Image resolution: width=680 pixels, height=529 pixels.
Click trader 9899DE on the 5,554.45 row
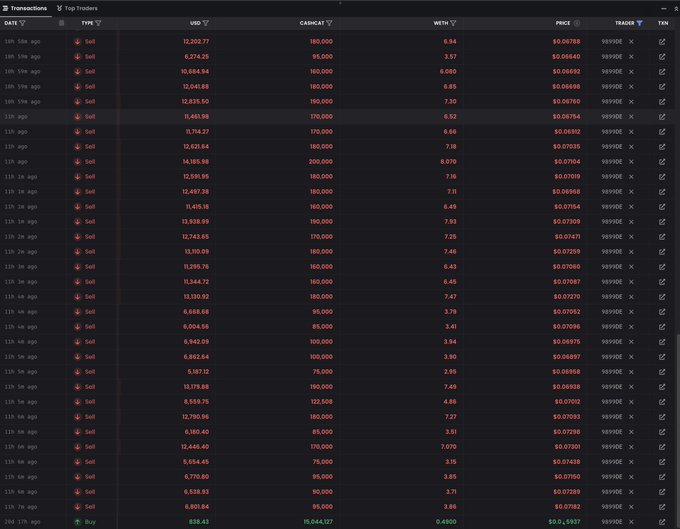pos(611,462)
